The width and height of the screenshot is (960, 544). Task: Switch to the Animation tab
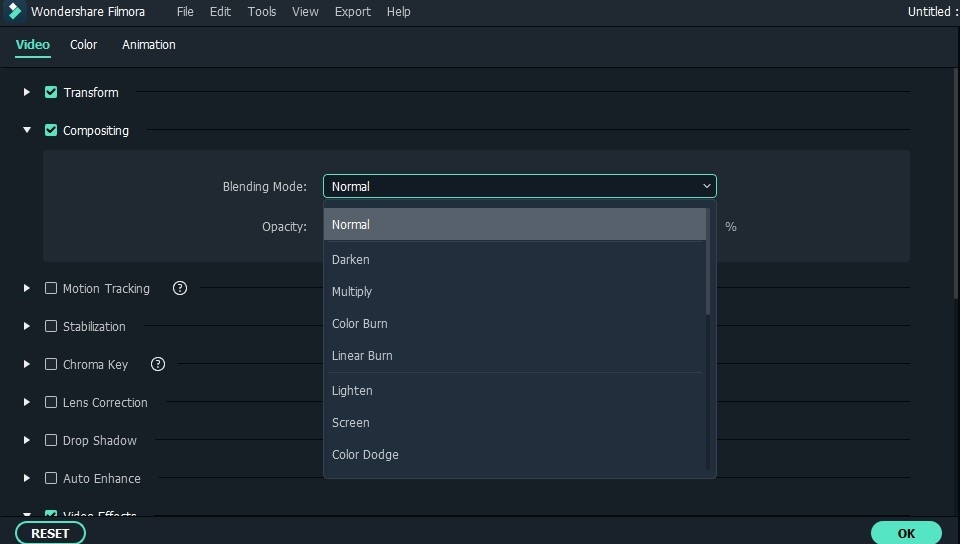point(149,45)
